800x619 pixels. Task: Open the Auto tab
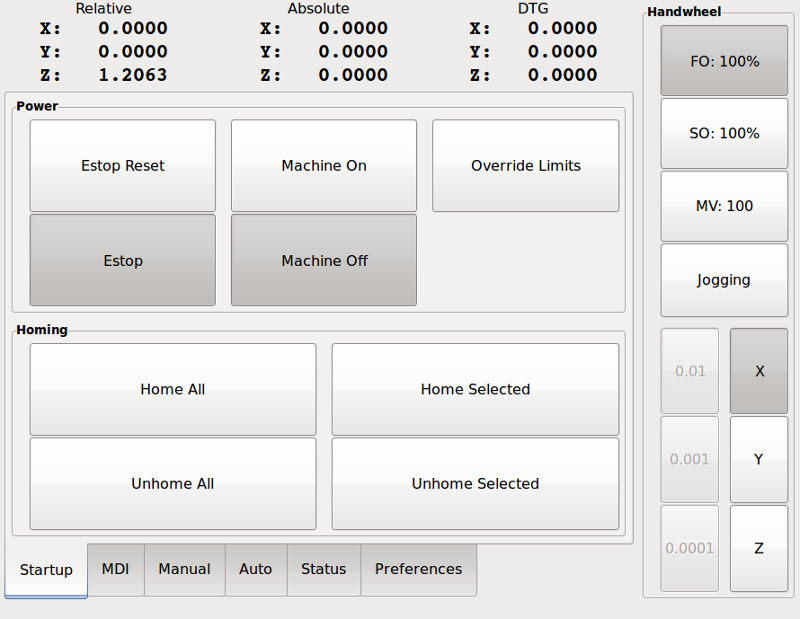tap(256, 569)
